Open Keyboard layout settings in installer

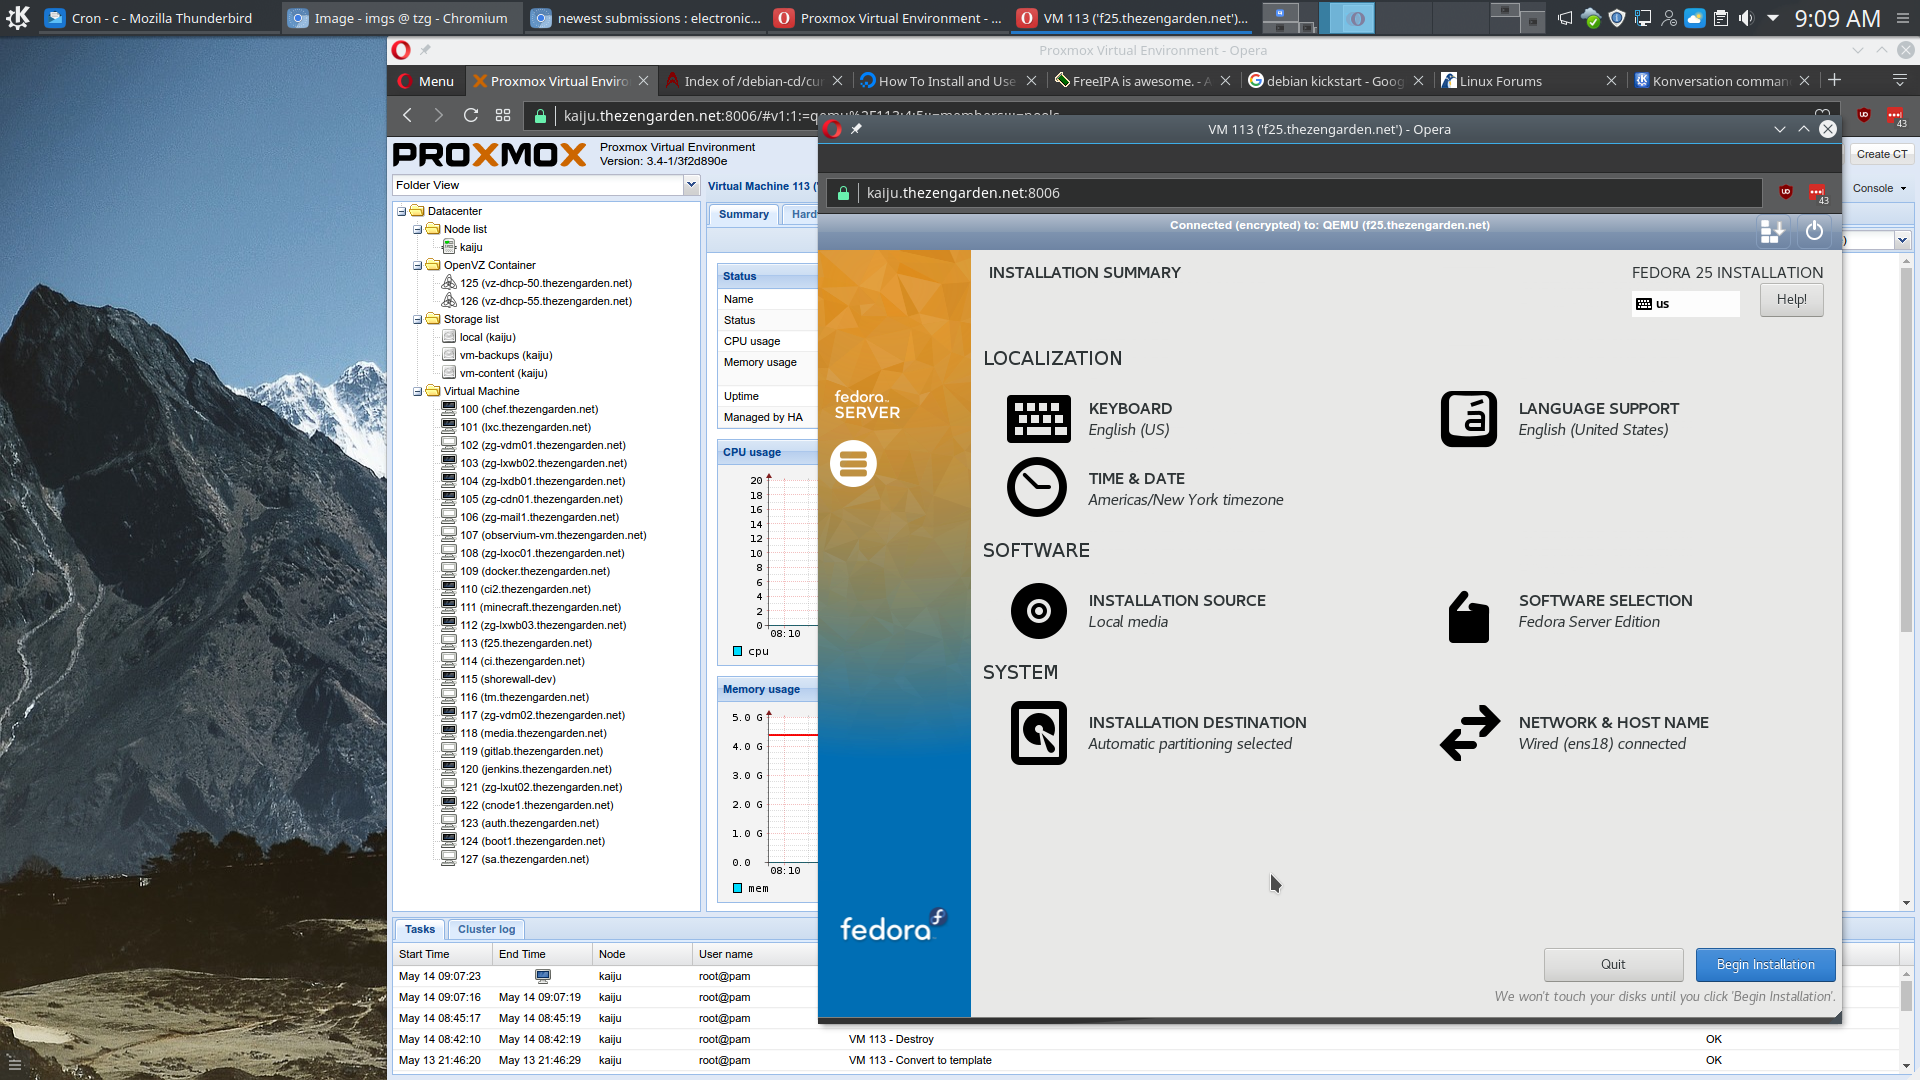1039,419
